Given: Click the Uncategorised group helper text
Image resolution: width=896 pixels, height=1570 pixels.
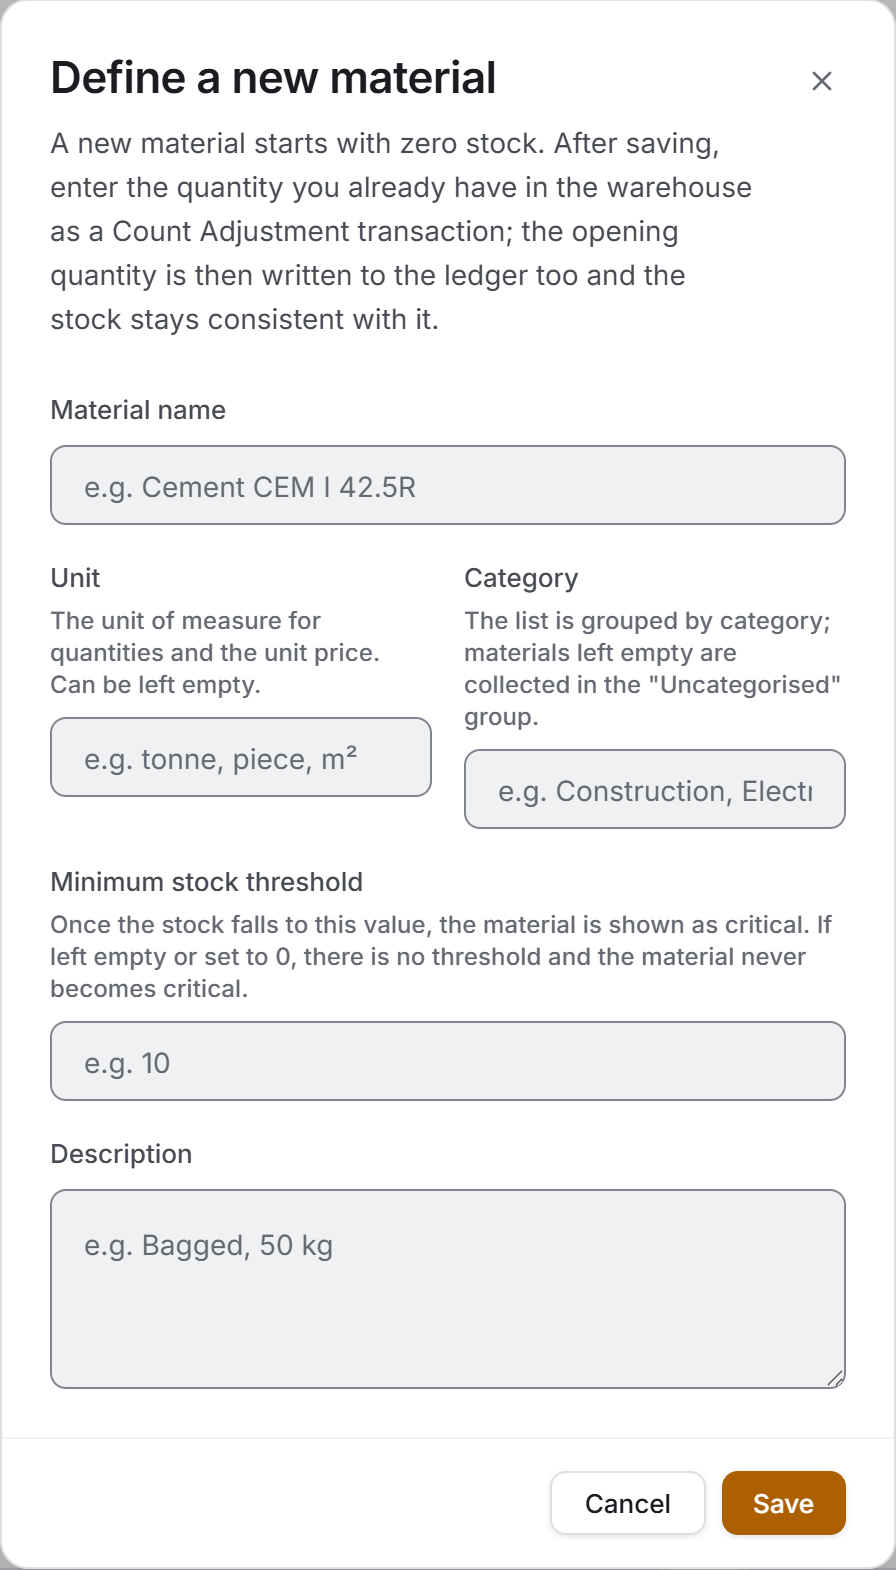Looking at the screenshot, I should pos(653,668).
